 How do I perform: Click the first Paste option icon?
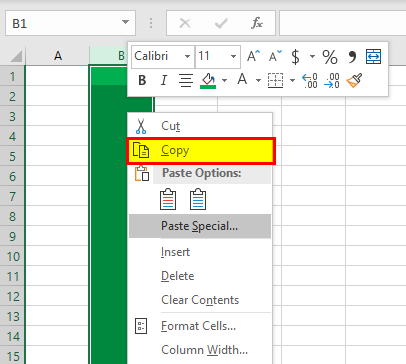coord(168,199)
